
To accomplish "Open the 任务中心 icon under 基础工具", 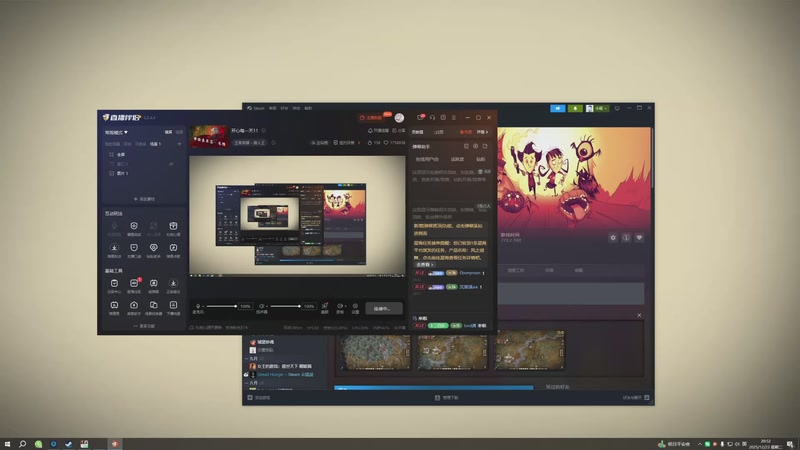I will coord(114,283).
